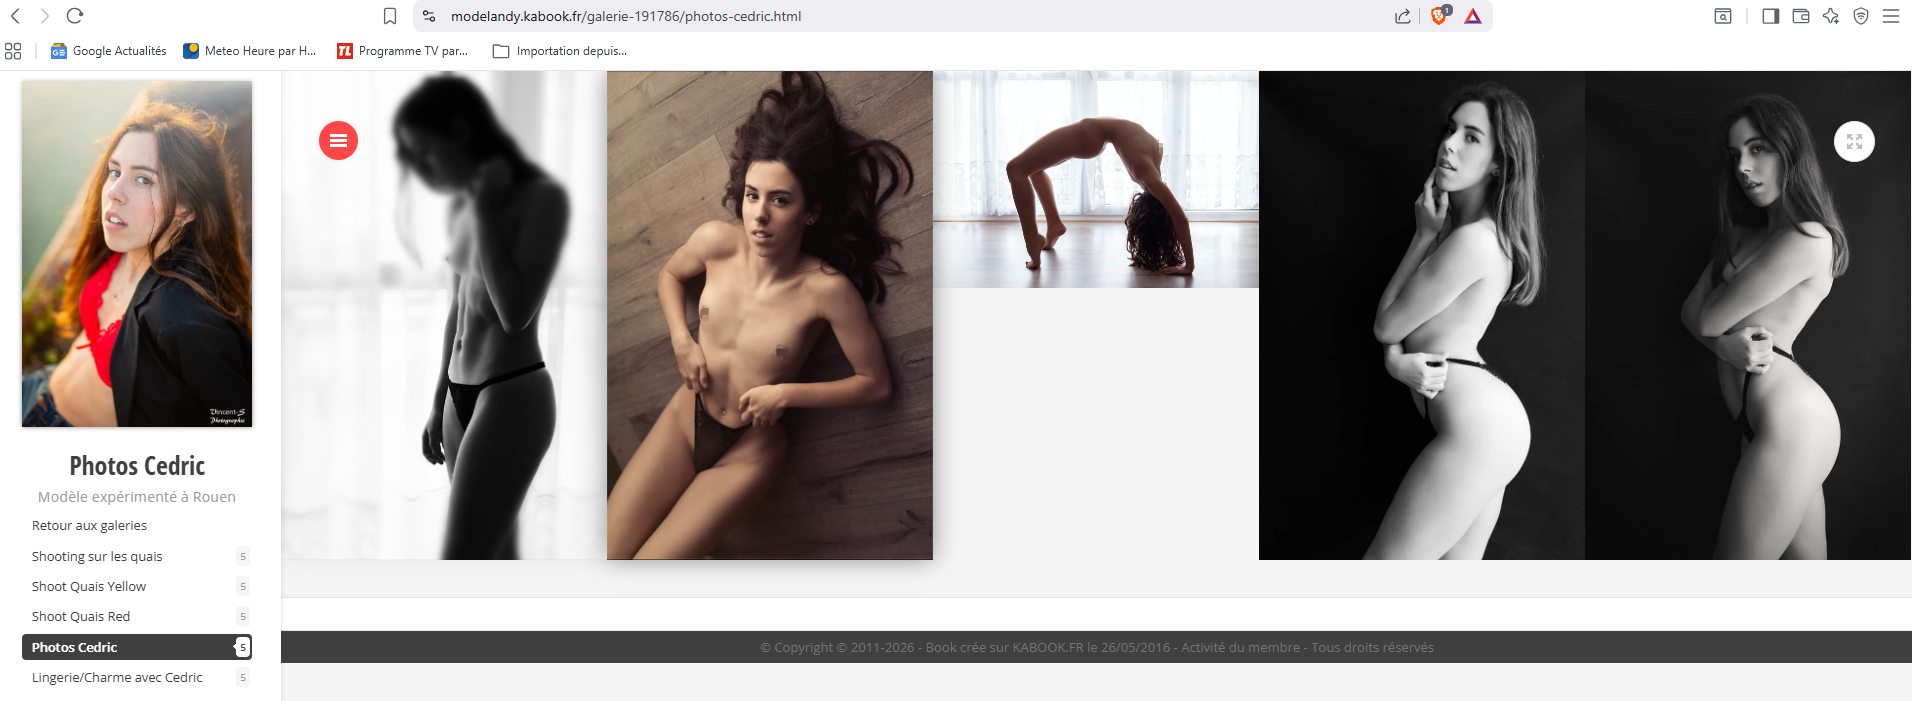Open Meteo Heure par Heure bookmark

tap(250, 51)
